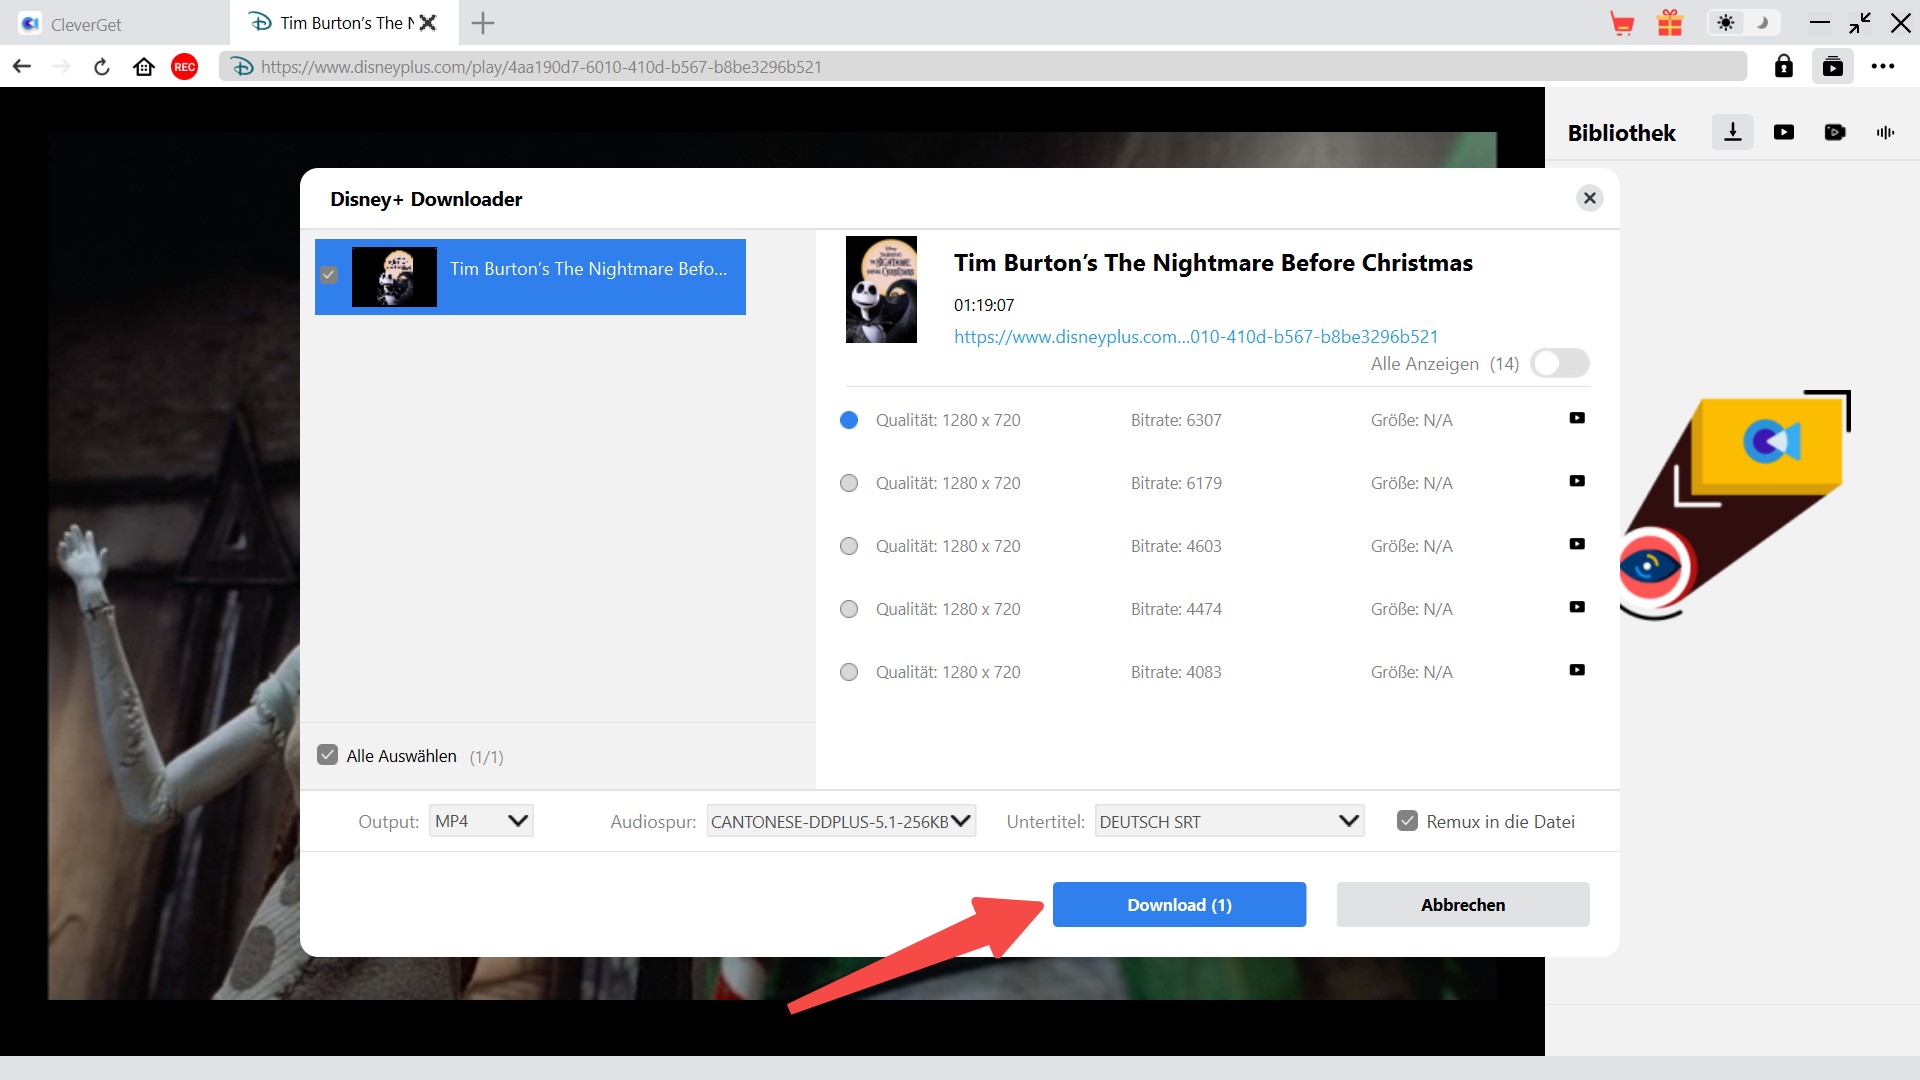The width and height of the screenshot is (1920, 1080).
Task: Toggle Remux in die Datei checkbox
Action: coord(1407,821)
